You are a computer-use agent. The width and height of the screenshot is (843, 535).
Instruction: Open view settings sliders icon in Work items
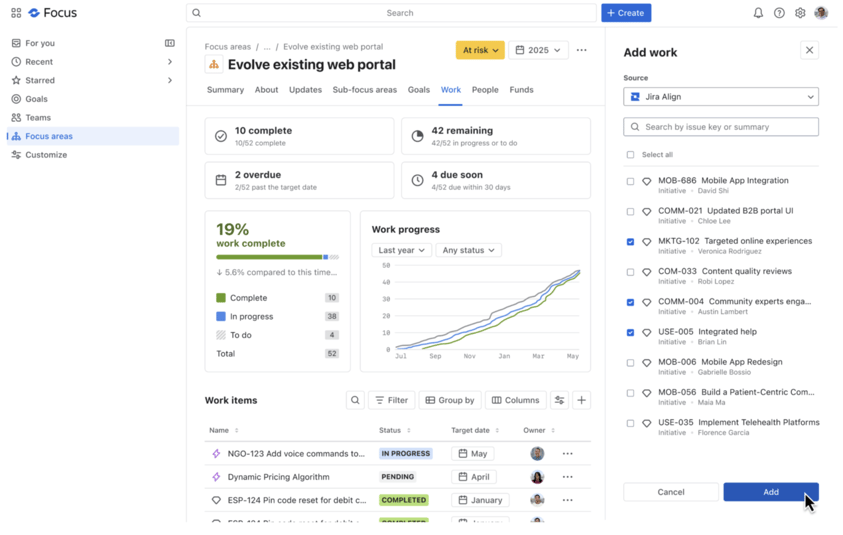[x=559, y=400]
